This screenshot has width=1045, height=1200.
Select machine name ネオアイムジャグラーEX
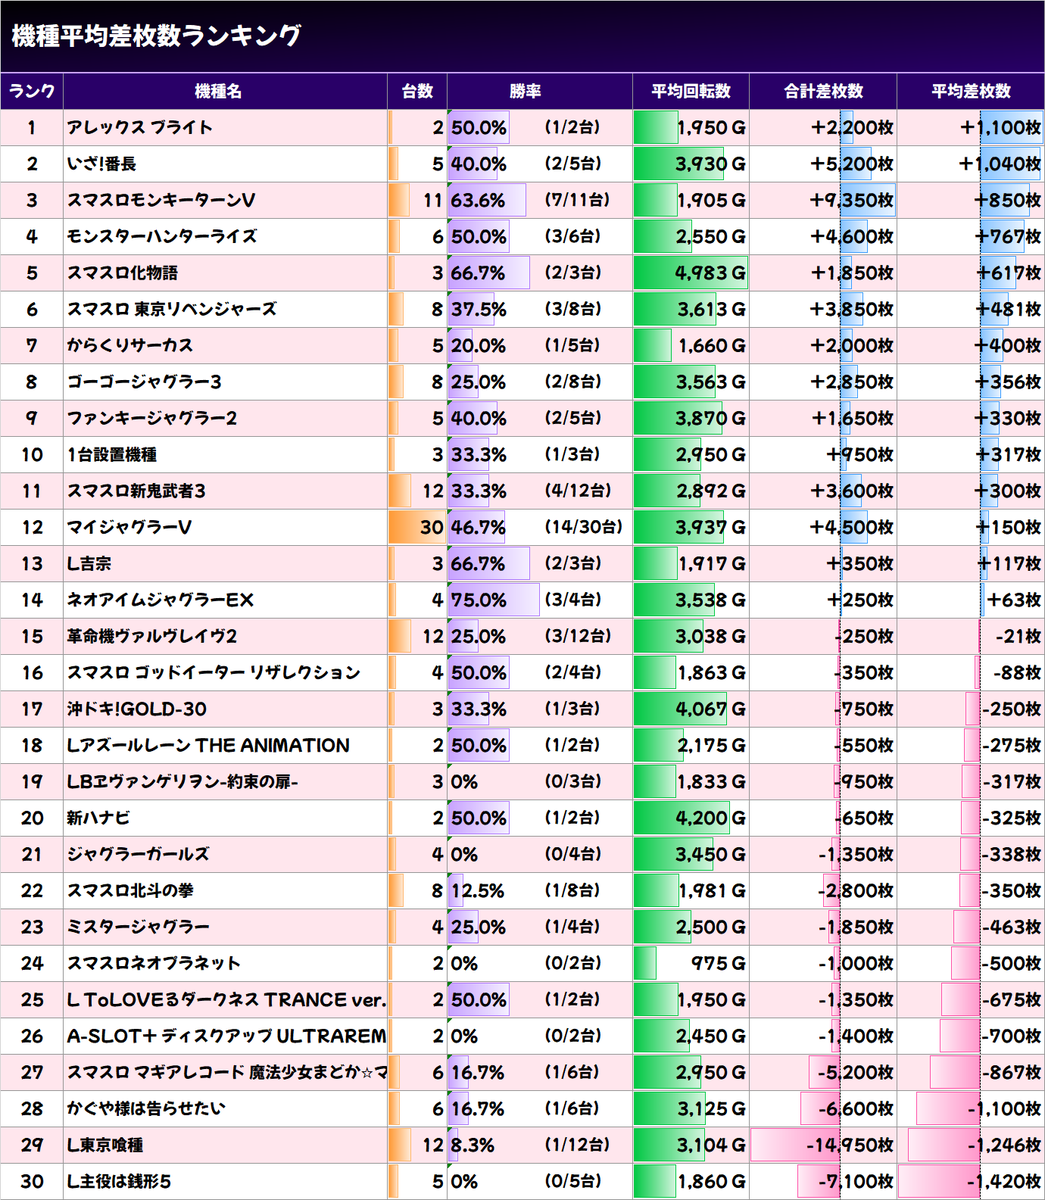(161, 600)
